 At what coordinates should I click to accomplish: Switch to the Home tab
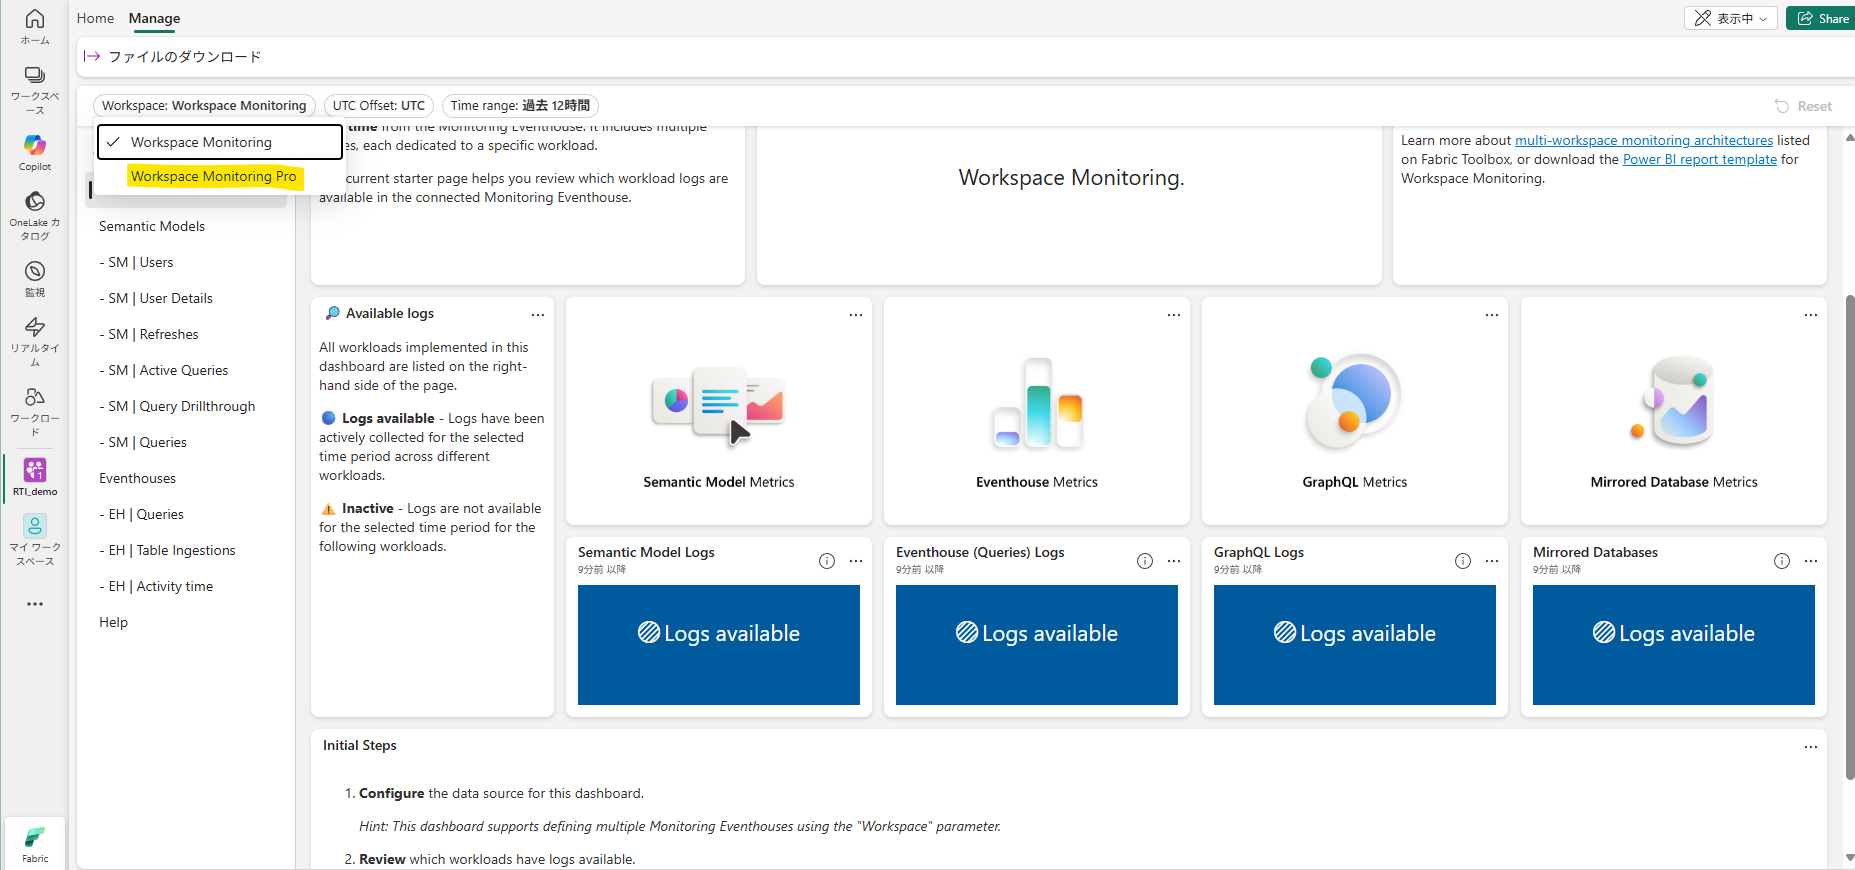[x=95, y=18]
